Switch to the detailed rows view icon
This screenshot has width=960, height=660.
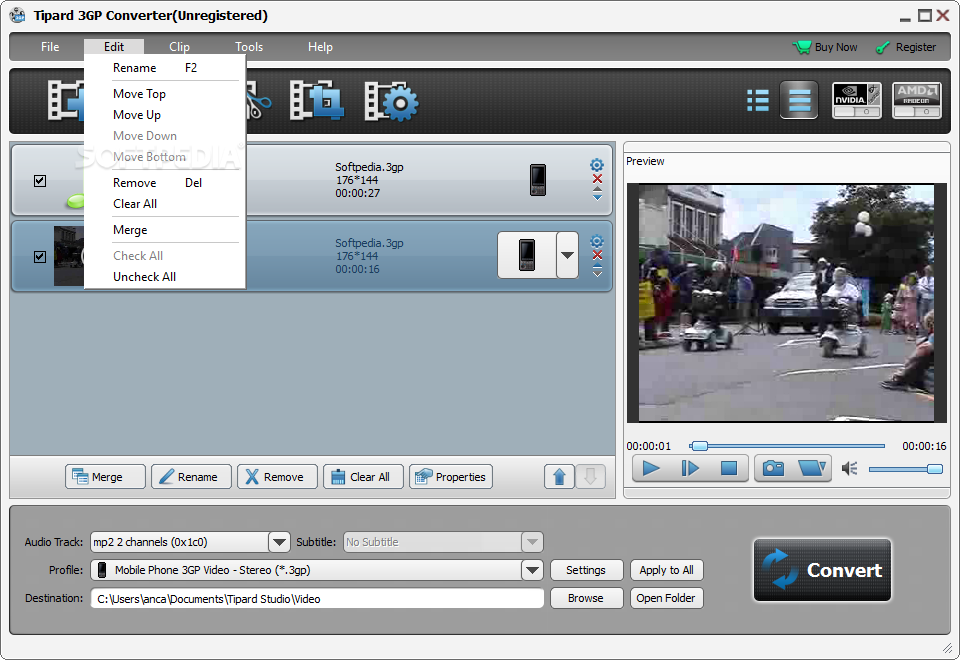coord(799,100)
